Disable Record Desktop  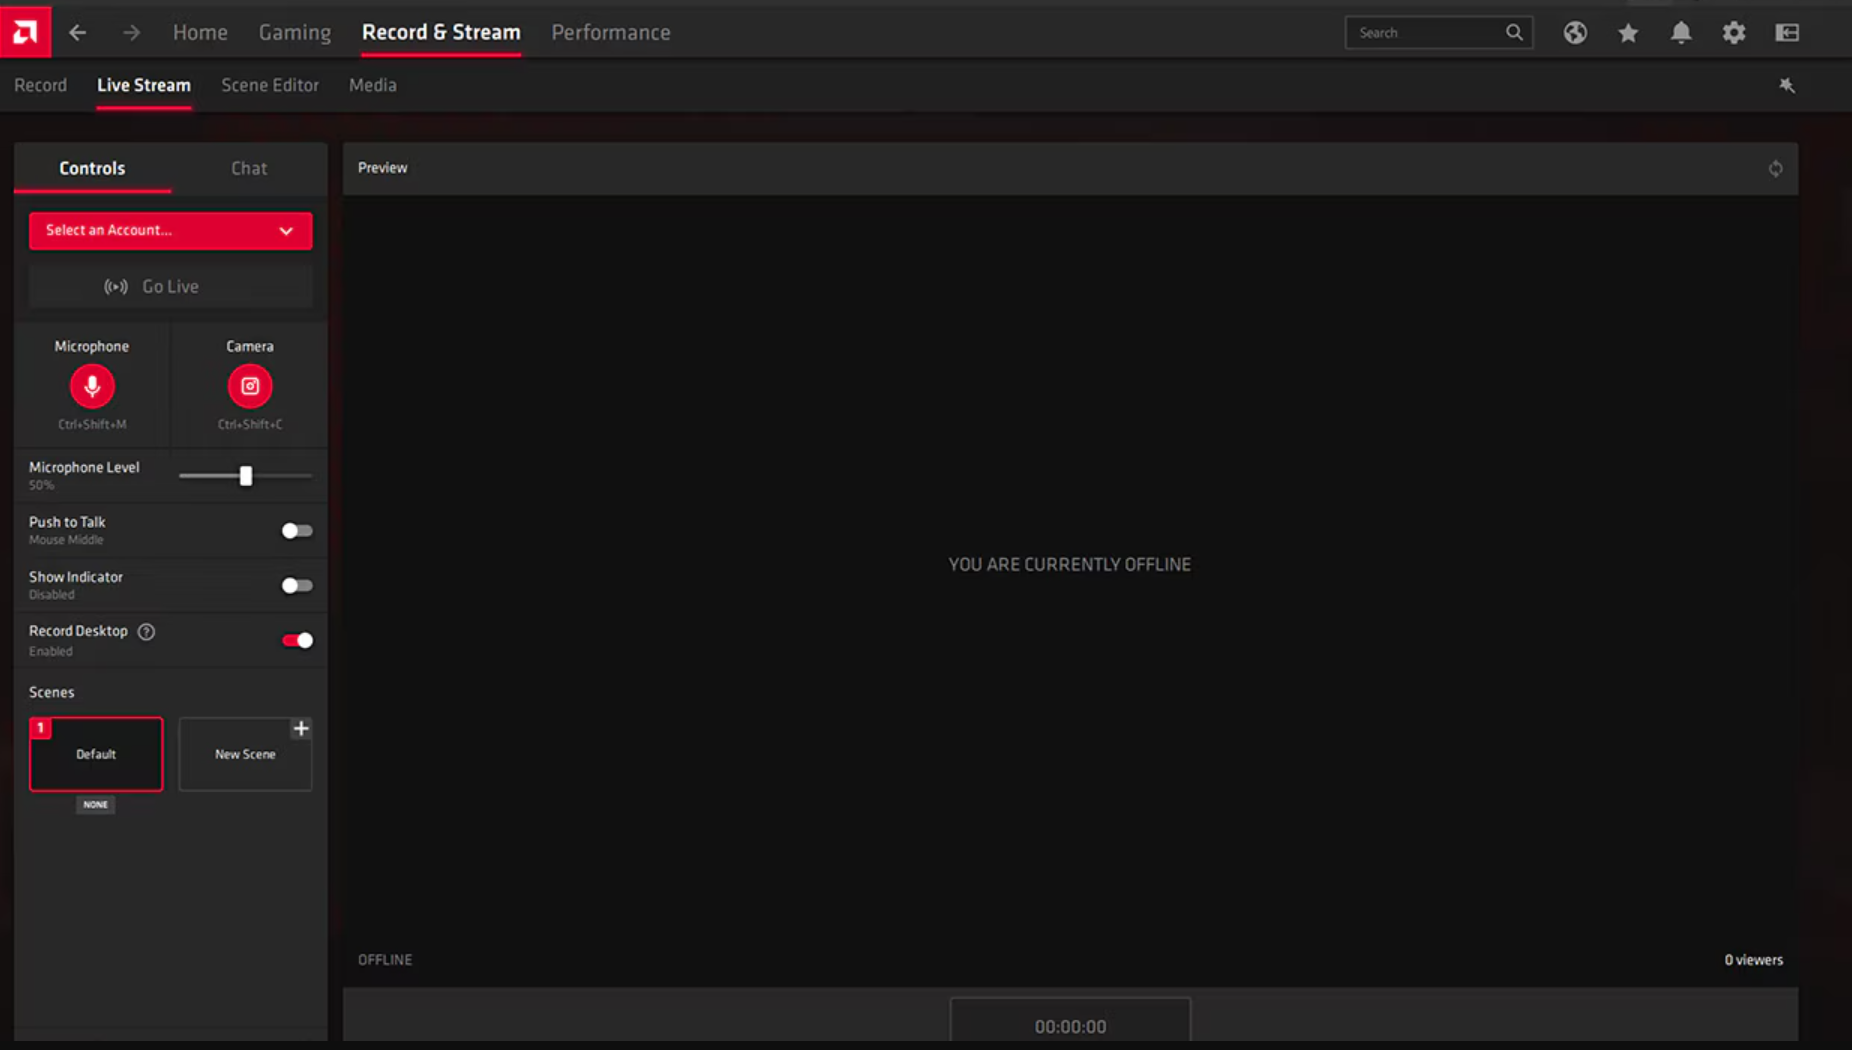(296, 639)
